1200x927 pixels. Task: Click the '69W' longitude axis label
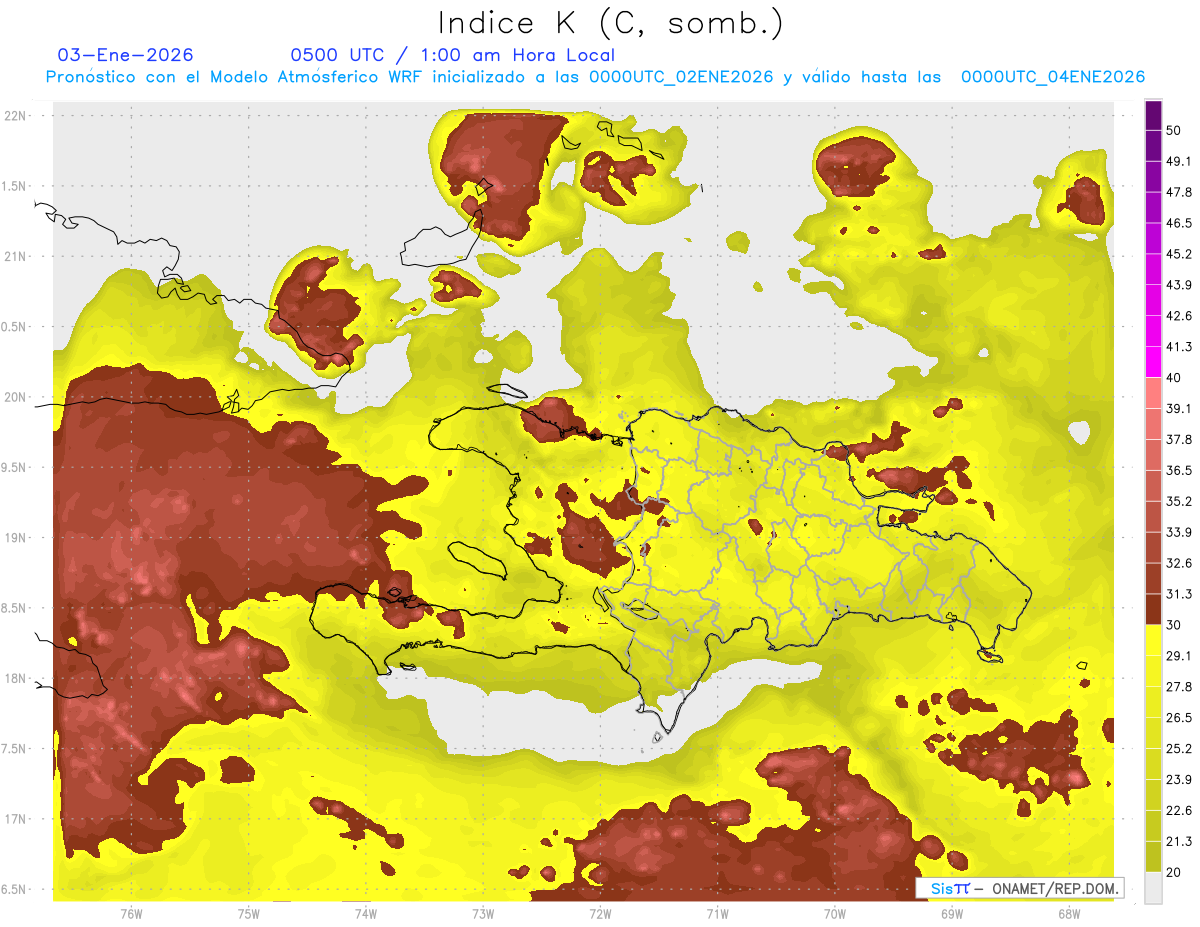click(x=952, y=914)
